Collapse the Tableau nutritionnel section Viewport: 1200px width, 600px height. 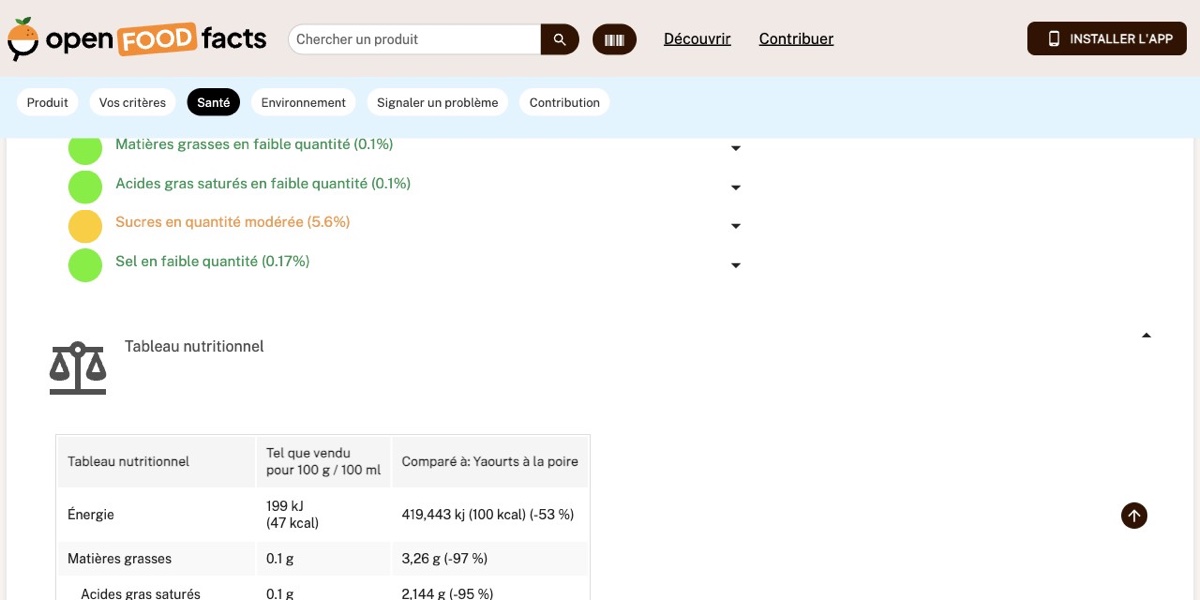1146,336
